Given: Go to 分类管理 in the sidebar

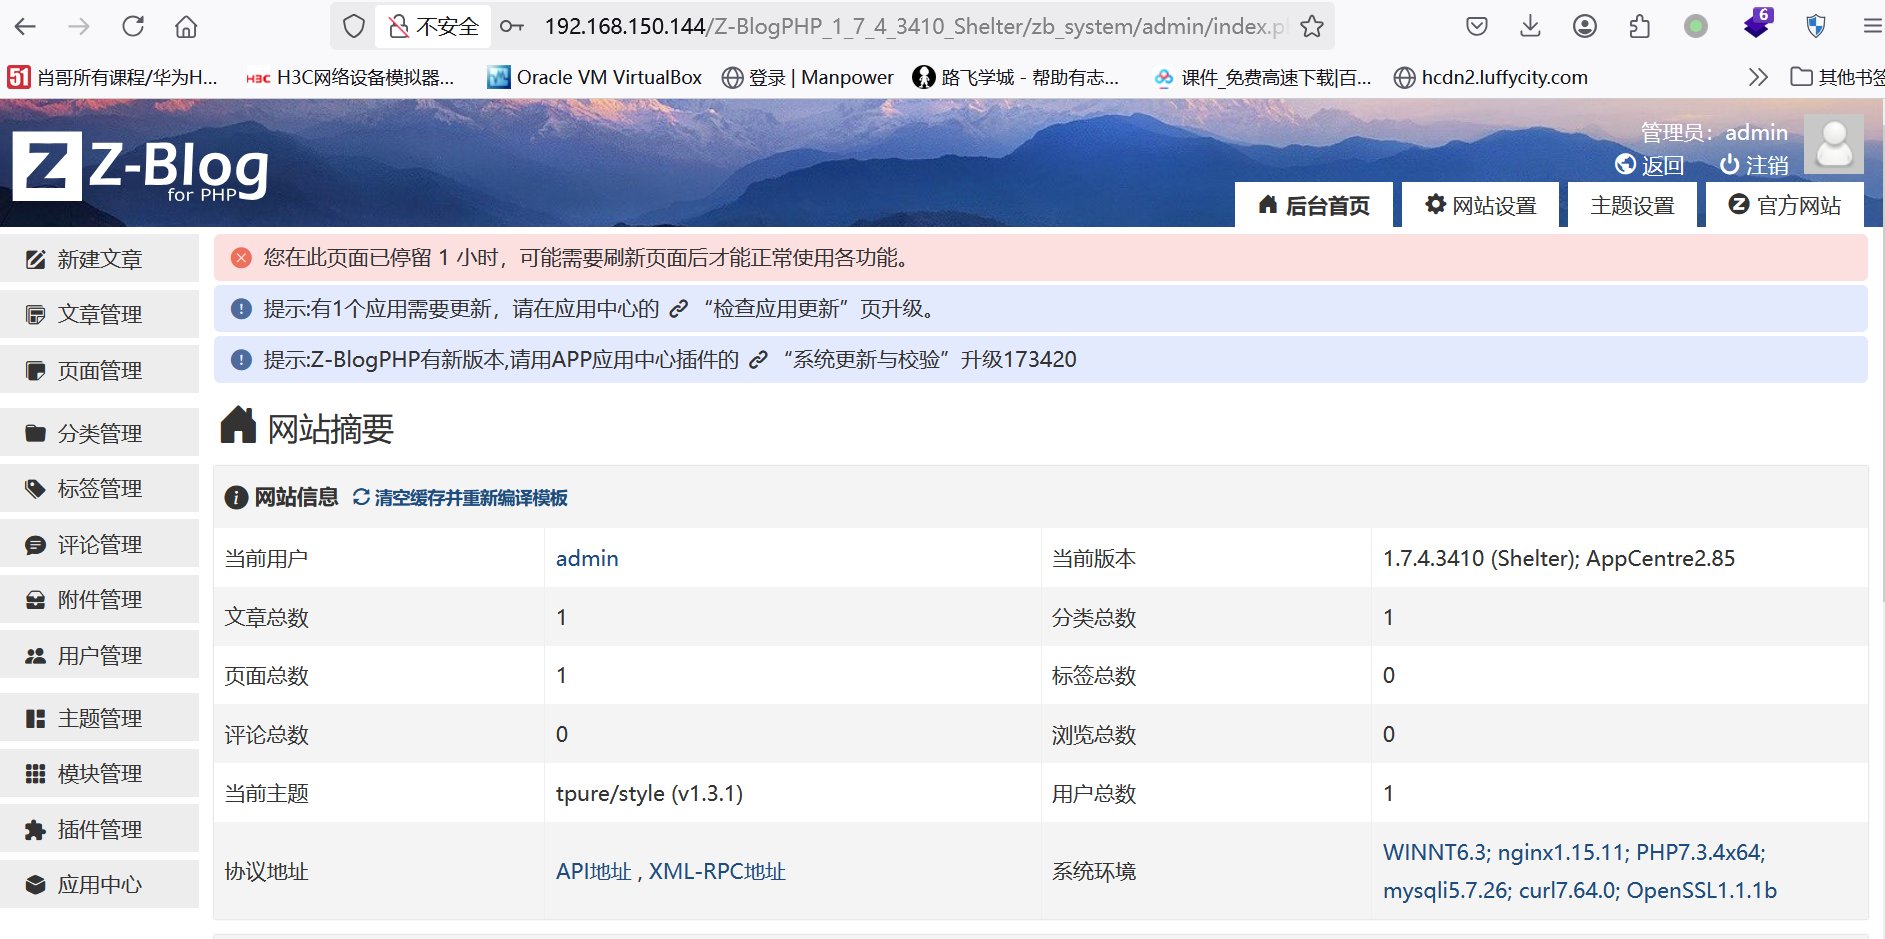Looking at the screenshot, I should click(99, 434).
